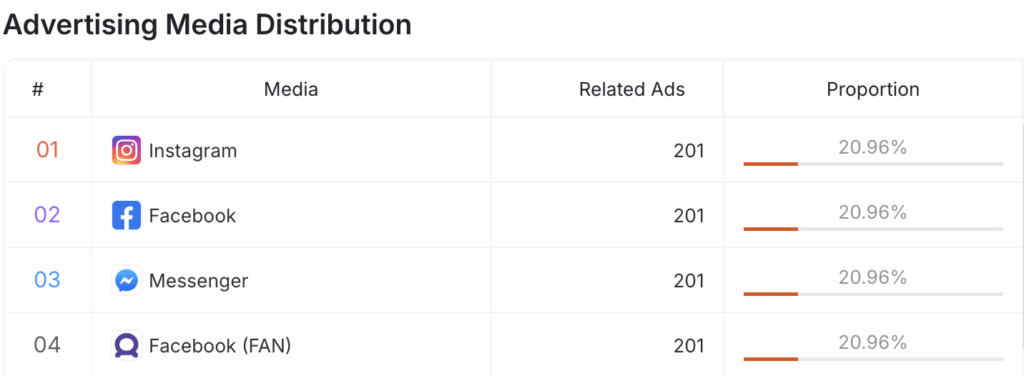The image size is (1024, 376).
Task: Click the Advertising Media Distribution heading
Action: 208,24
